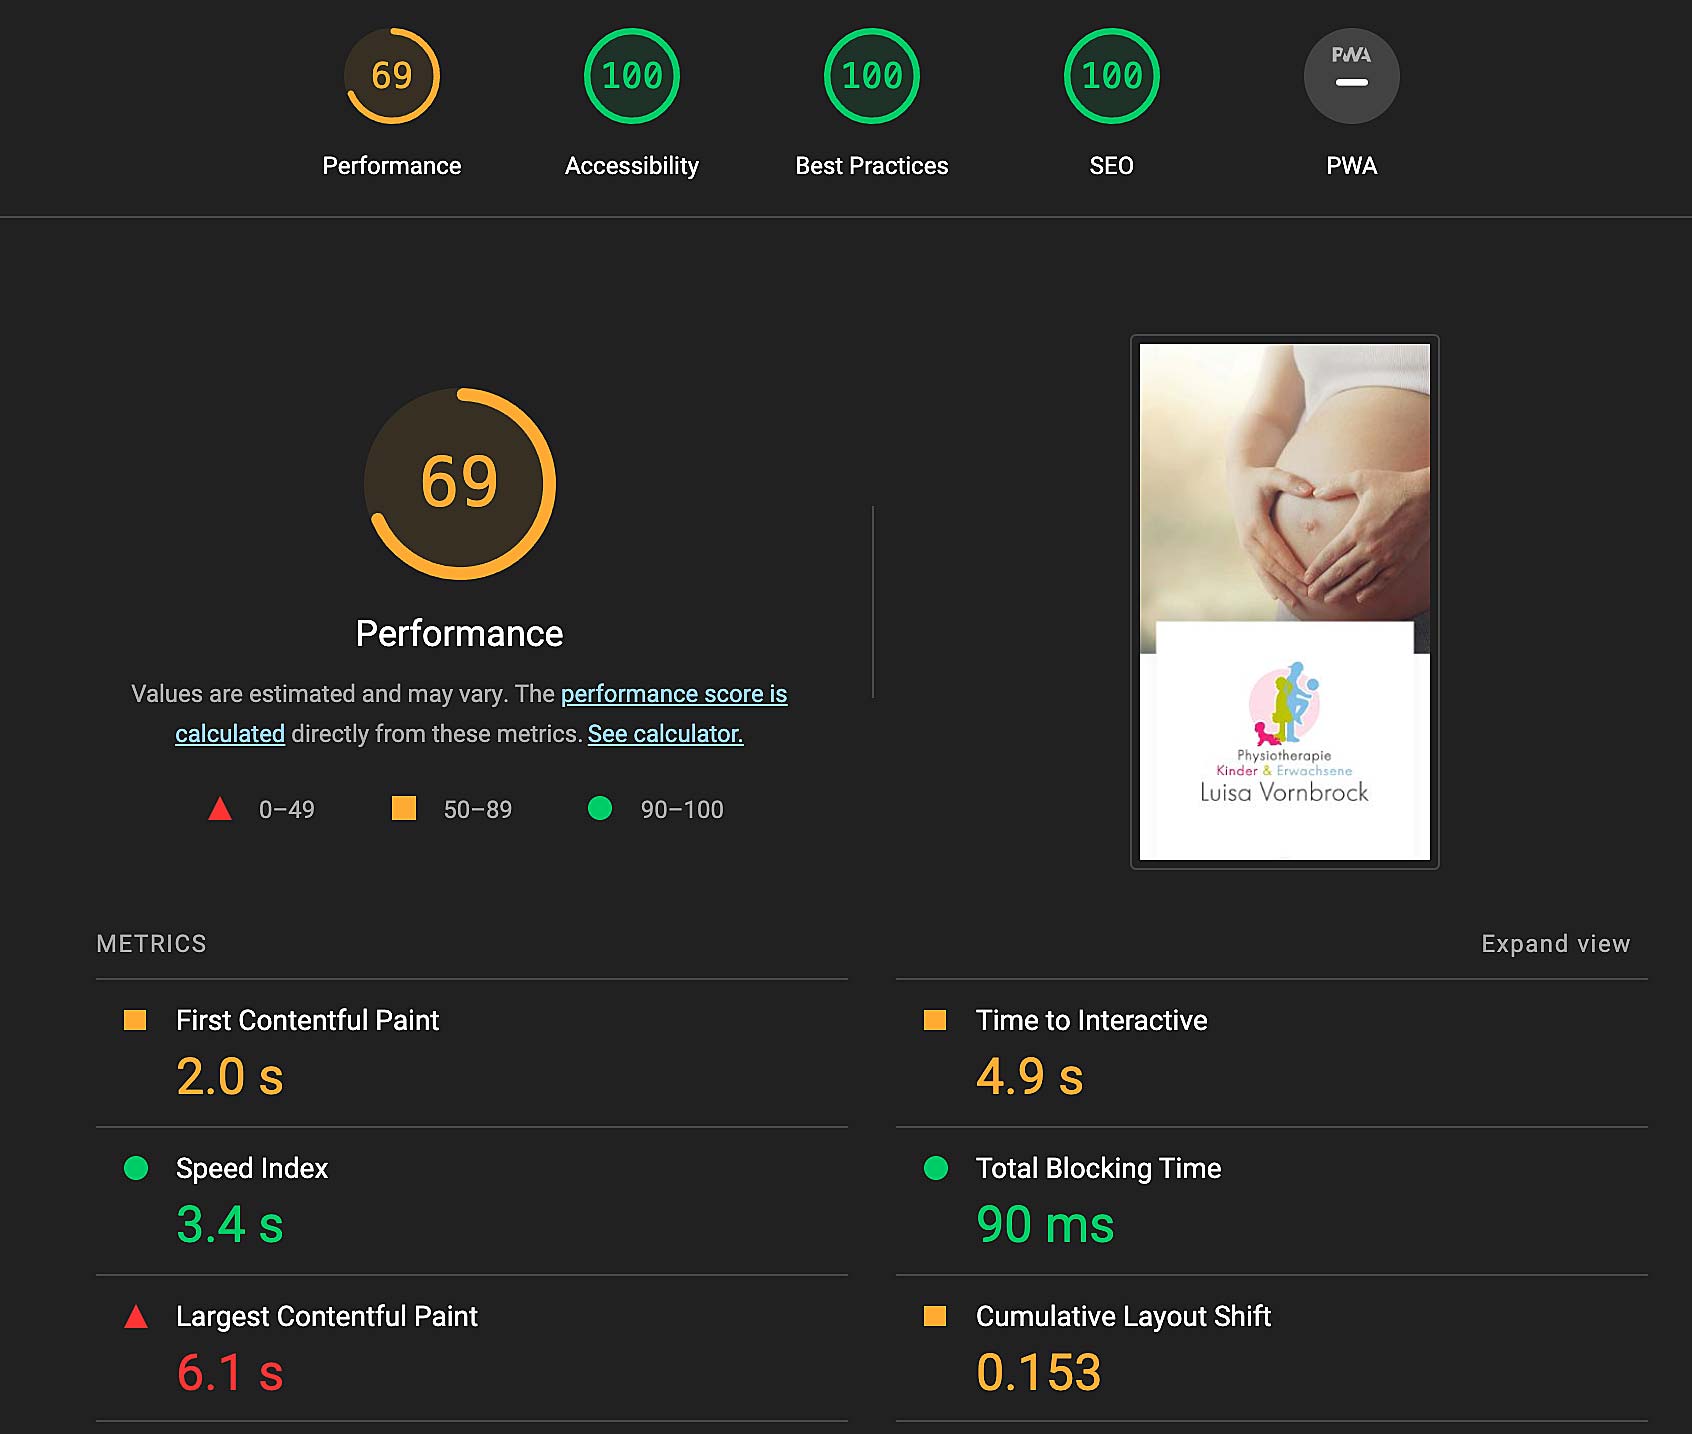1692x1434 pixels.
Task: Click the PWA badge icon
Action: point(1351,76)
